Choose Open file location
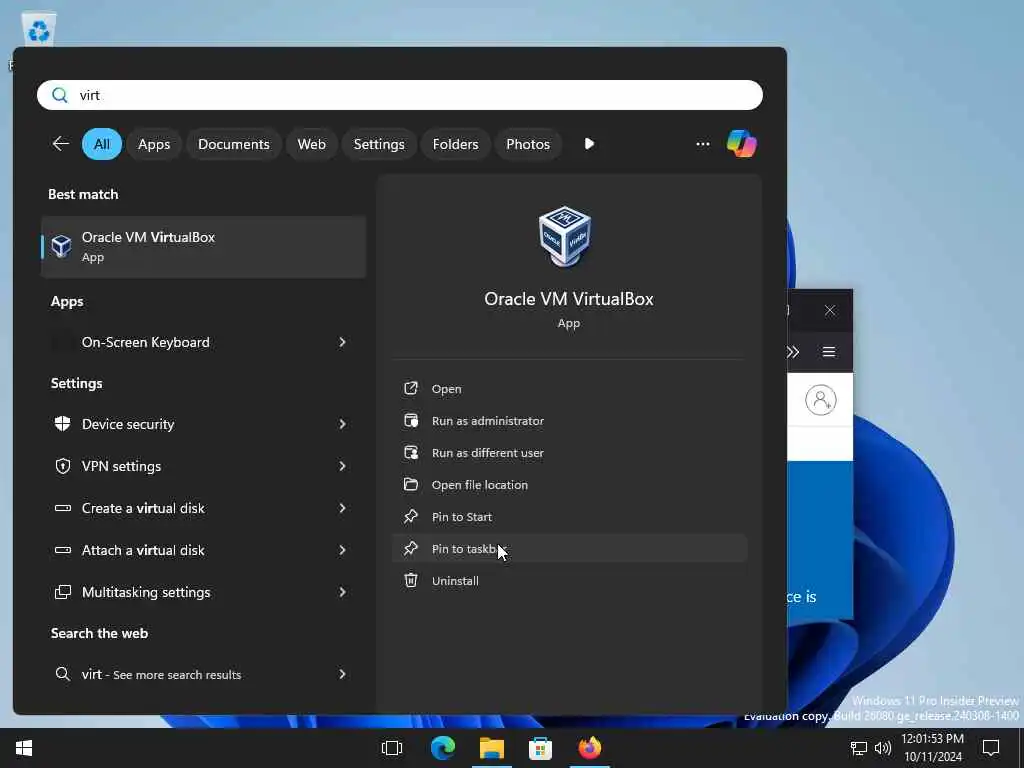Image resolution: width=1024 pixels, height=768 pixels. pos(569,485)
